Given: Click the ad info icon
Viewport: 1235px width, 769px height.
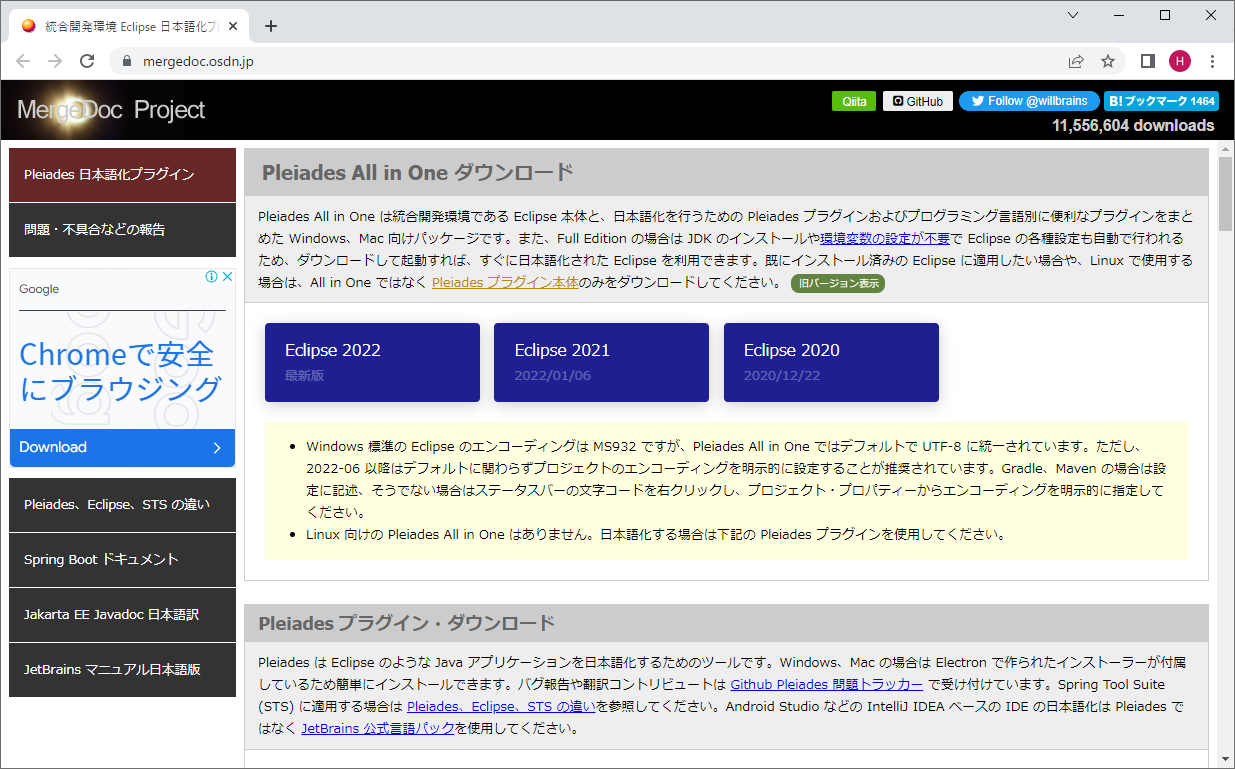Looking at the screenshot, I should click(x=211, y=277).
